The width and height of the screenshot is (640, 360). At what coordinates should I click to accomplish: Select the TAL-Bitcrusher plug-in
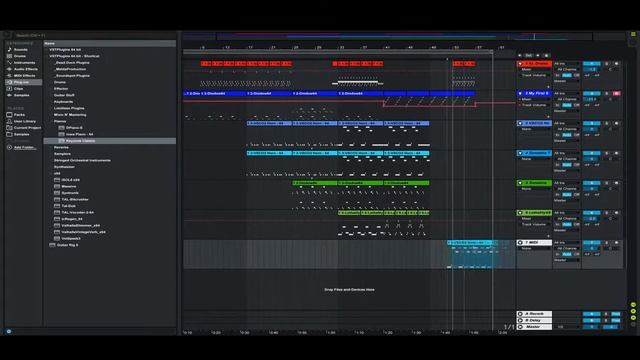[x=75, y=200]
